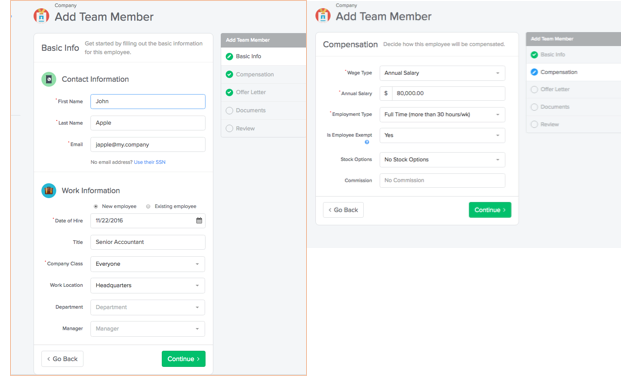Viewport: 633px width, 381px height.
Task: Click the Add Team Member header in right sidebar
Action: [x=573, y=39]
